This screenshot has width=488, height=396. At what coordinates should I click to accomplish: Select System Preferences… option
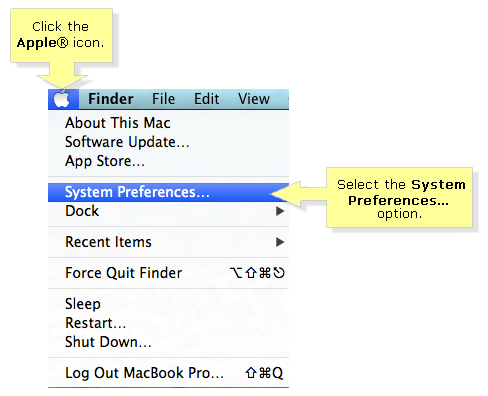(168, 192)
